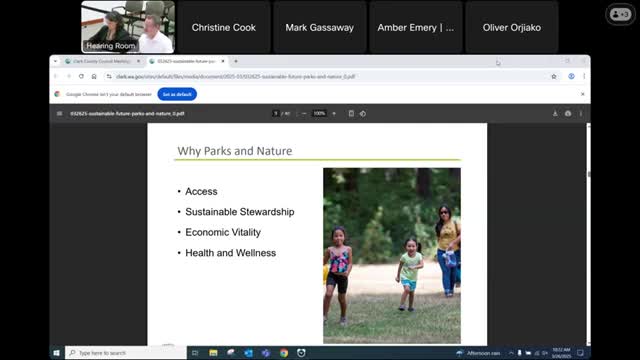Click the "Access" bullet text
Viewport: 640px width, 360px height.
201,191
